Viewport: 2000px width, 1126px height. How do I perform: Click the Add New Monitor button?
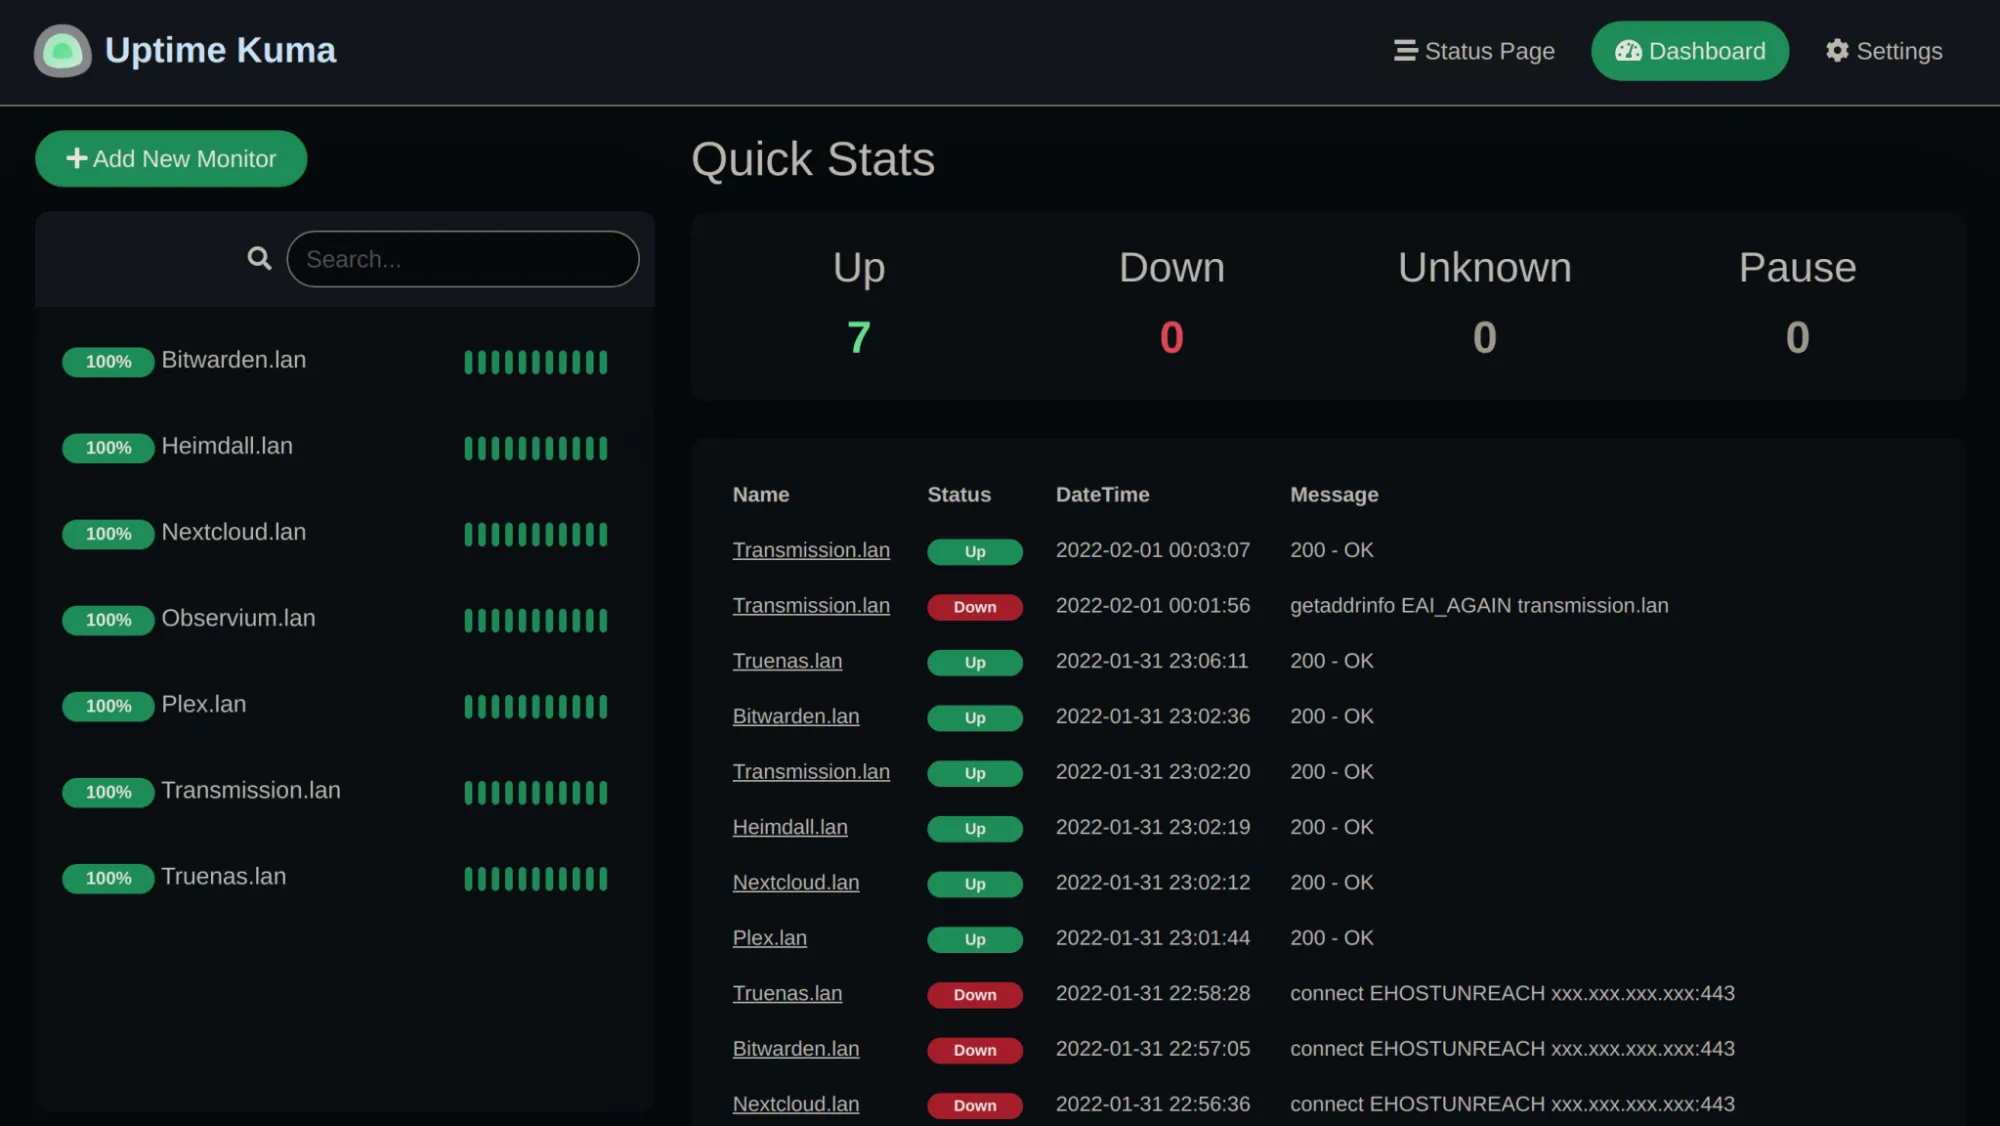pos(171,159)
